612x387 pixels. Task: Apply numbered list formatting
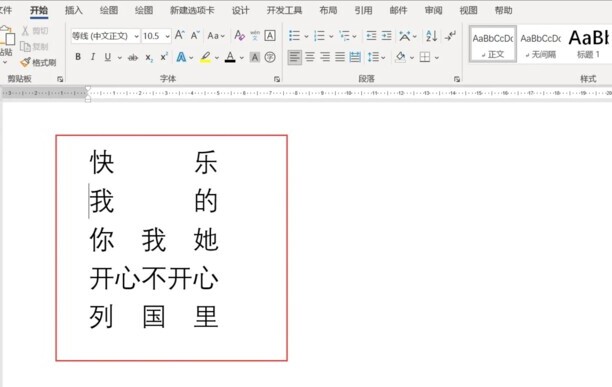(319, 36)
